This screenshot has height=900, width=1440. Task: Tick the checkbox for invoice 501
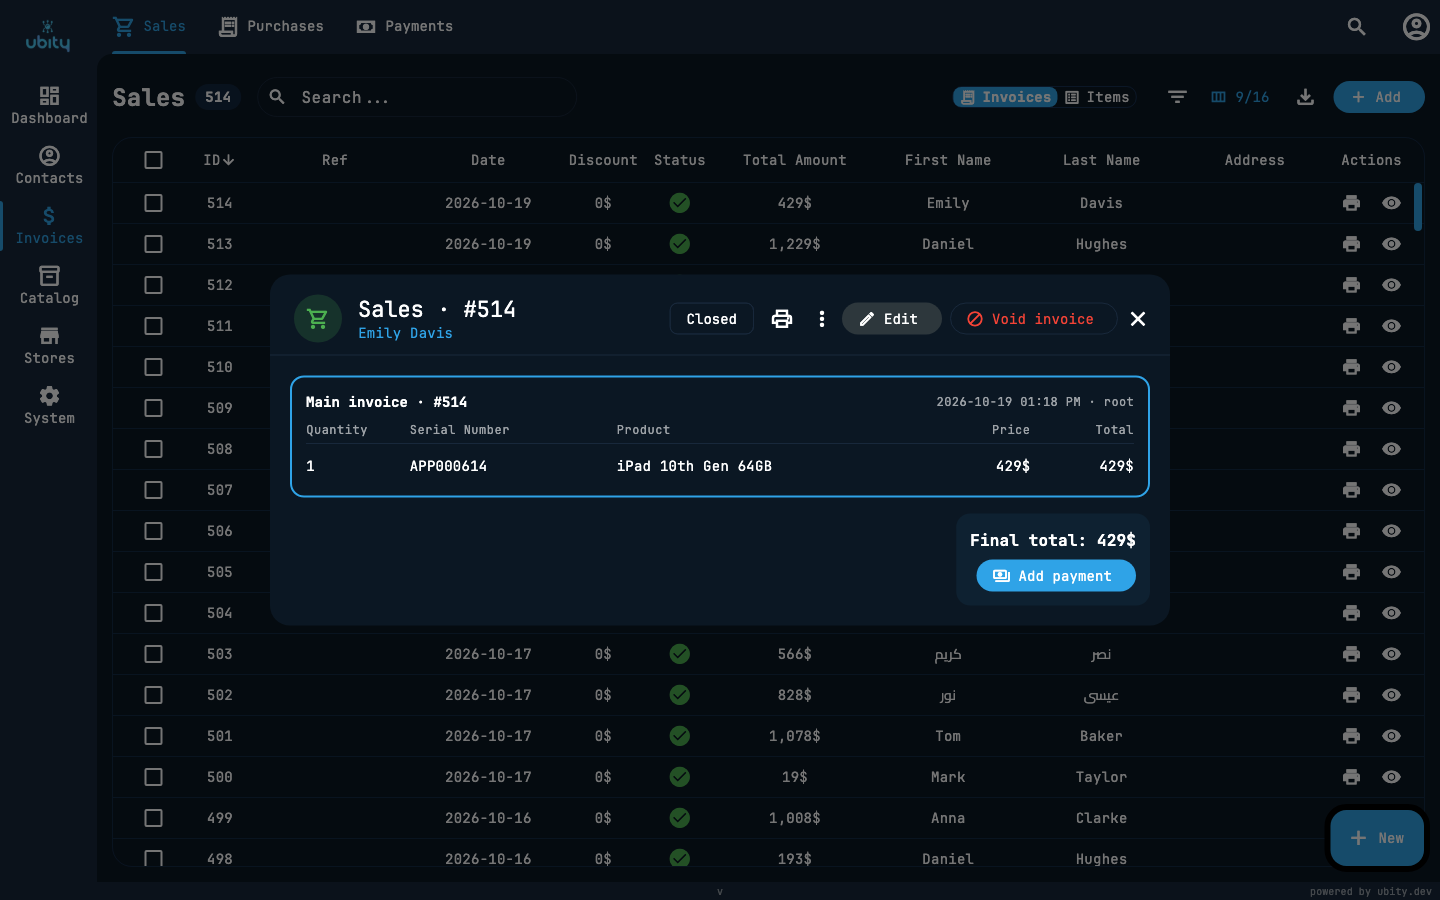(153, 736)
